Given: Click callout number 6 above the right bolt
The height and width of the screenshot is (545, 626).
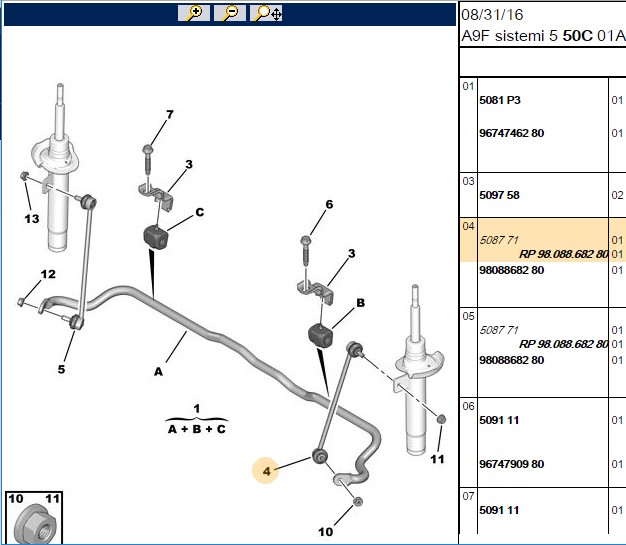Looking at the screenshot, I should [x=329, y=204].
